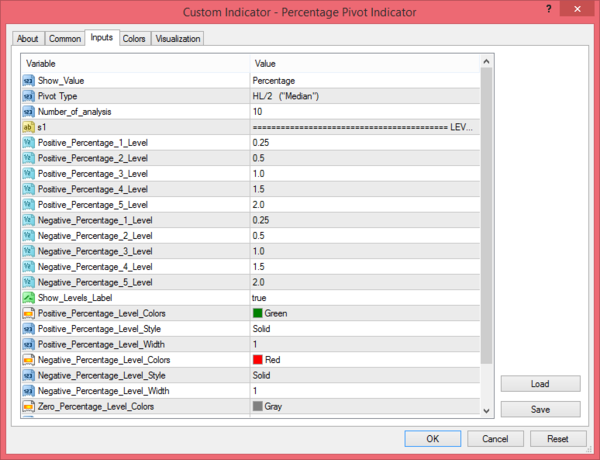Open the Pivot Type HL/2 Median dropdown
This screenshot has width=600, height=460.
pos(365,96)
